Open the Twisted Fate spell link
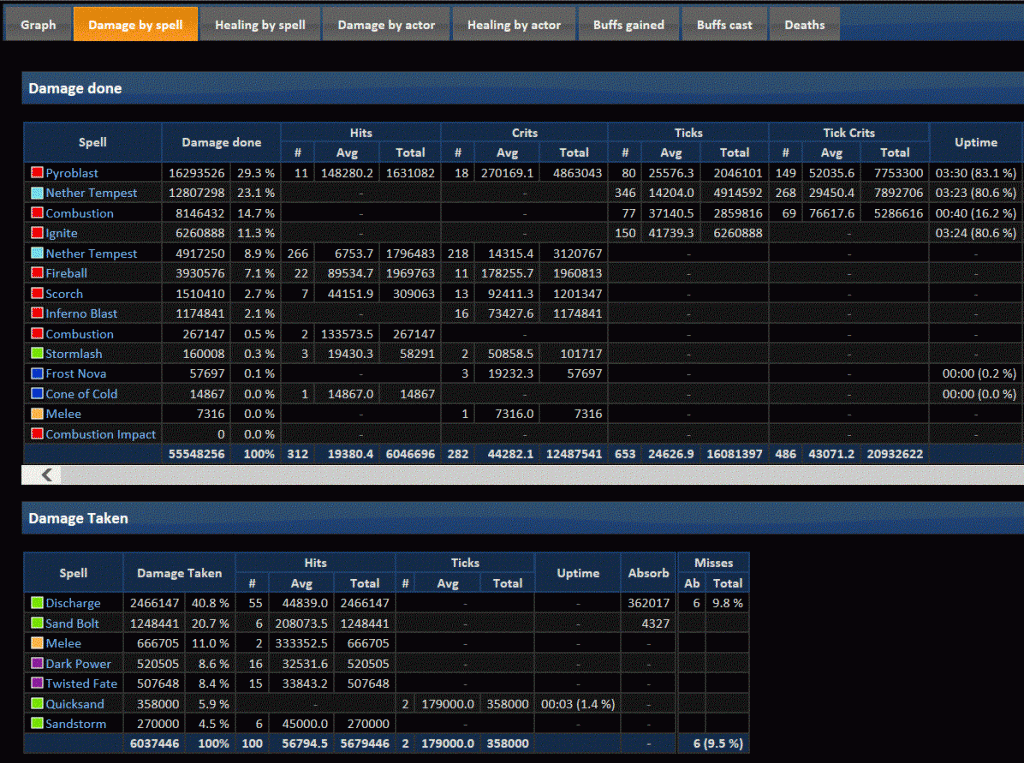The image size is (1024, 763). 82,683
